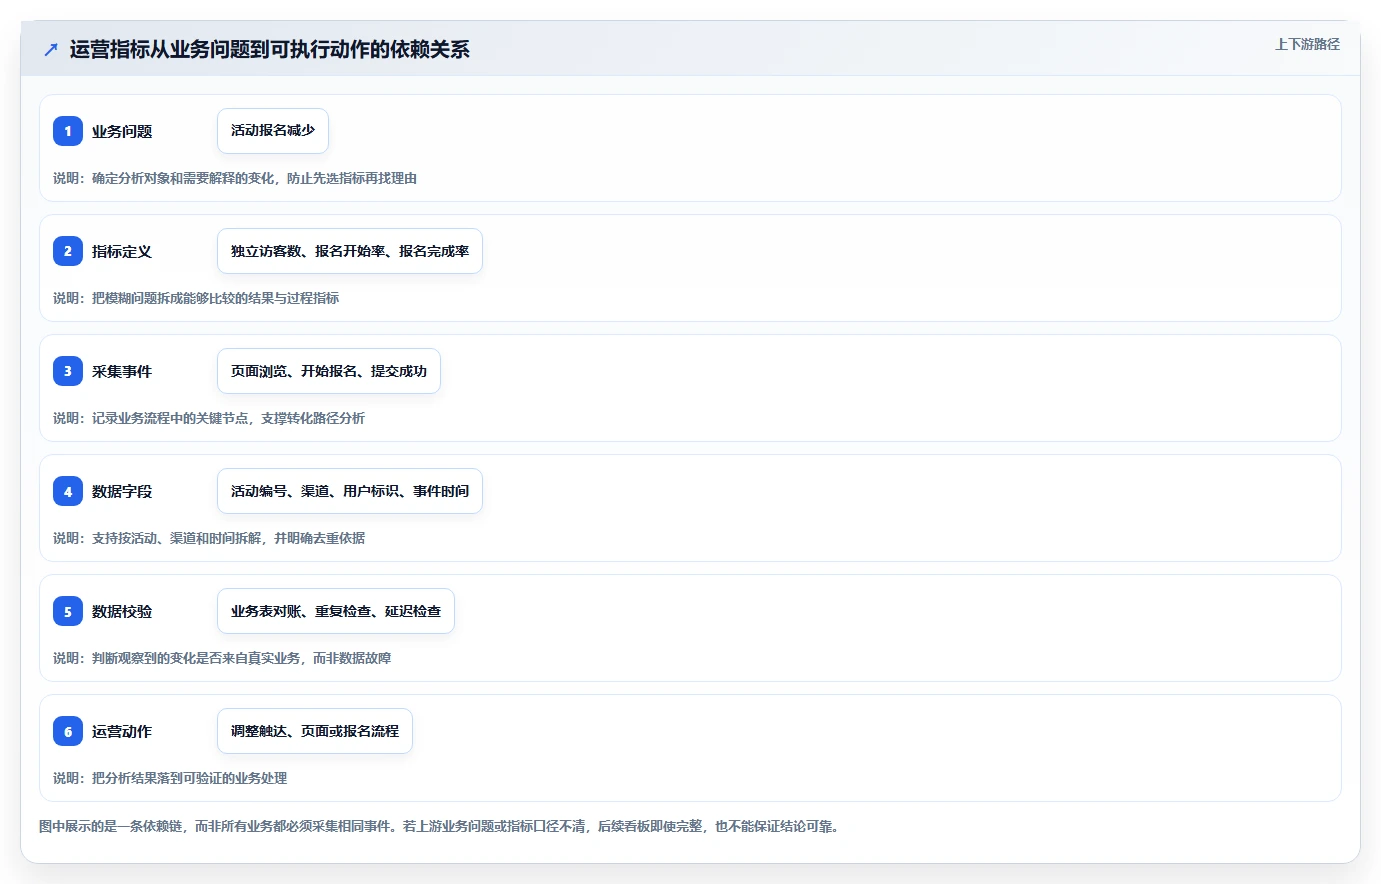This screenshot has width=1381, height=884.
Task: Select the 活动编号、渠道、用户标识、事件时间 chip
Action: [350, 491]
